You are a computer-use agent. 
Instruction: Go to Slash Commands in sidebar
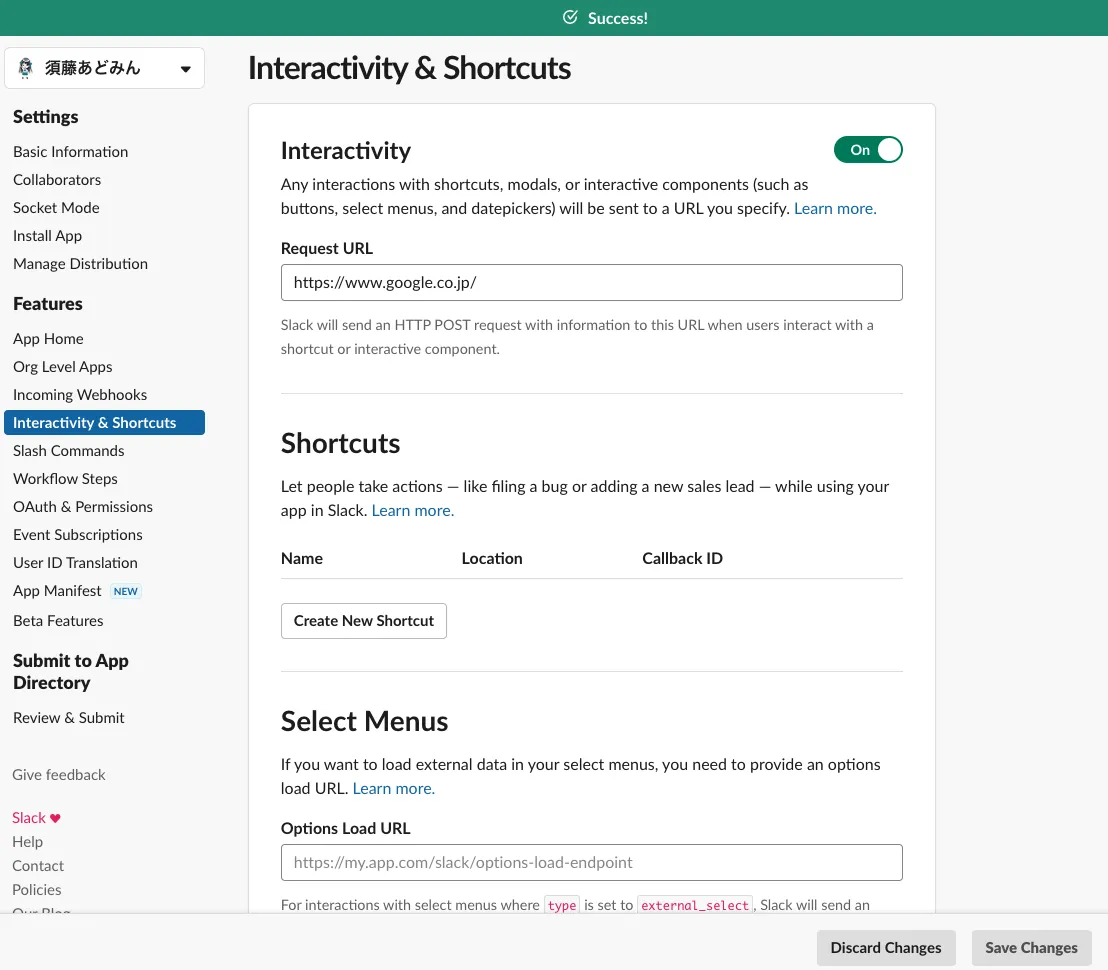(69, 451)
